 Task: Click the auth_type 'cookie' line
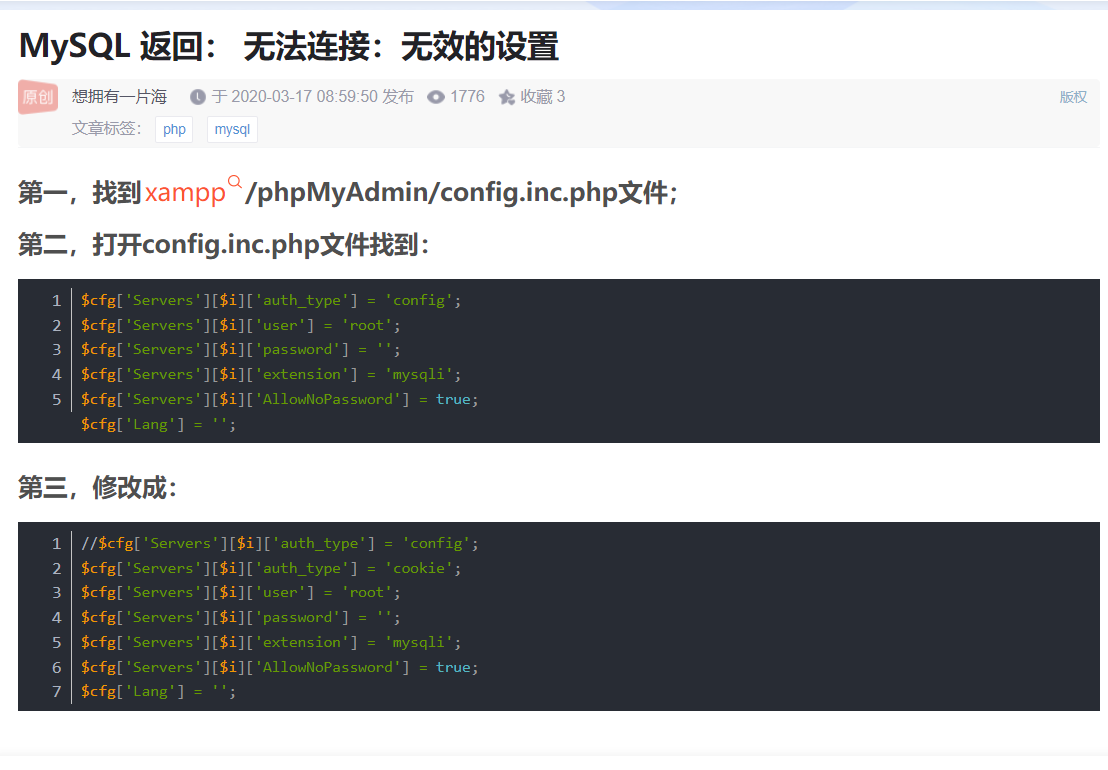pos(271,568)
